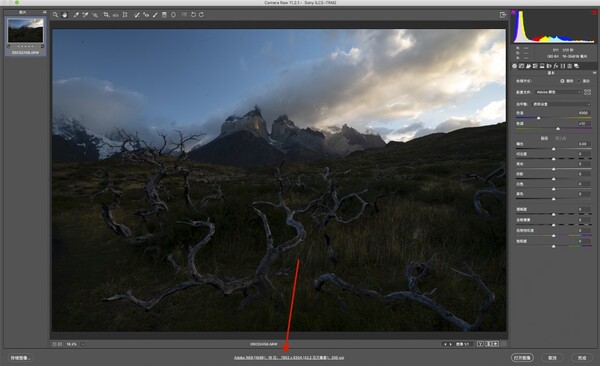Select the Color treatment radio button
The height and width of the screenshot is (366, 600).
[x=562, y=81]
